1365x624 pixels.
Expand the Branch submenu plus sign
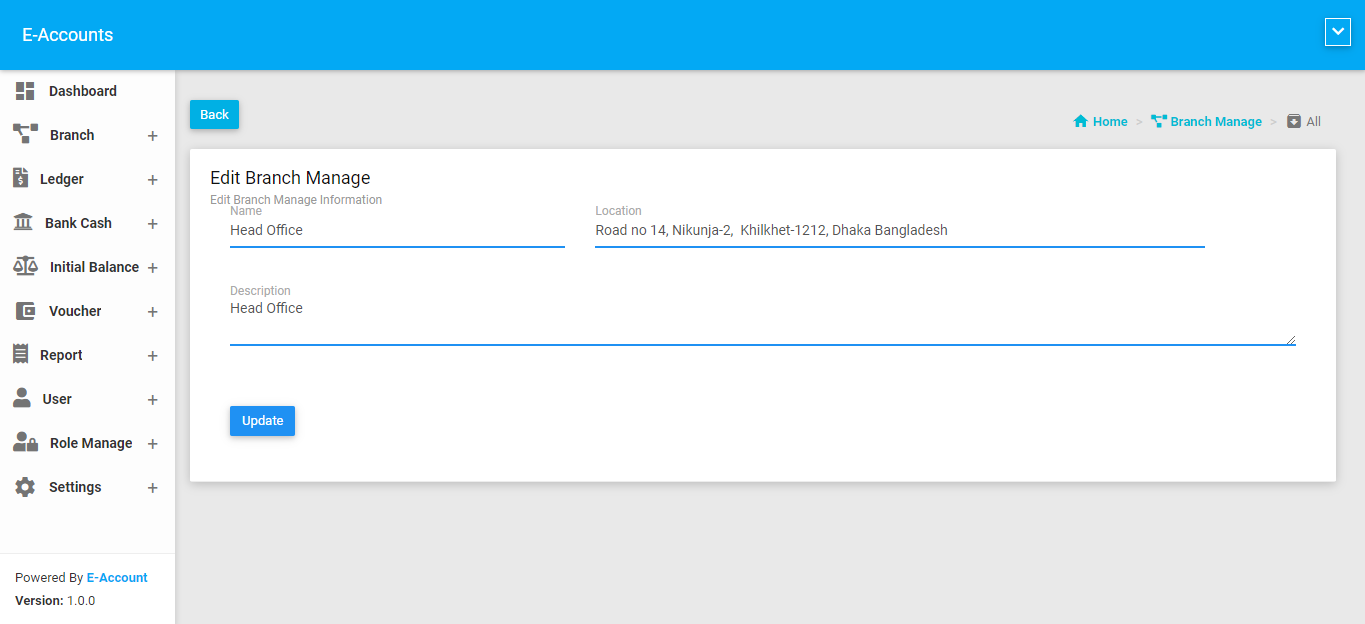(x=153, y=136)
